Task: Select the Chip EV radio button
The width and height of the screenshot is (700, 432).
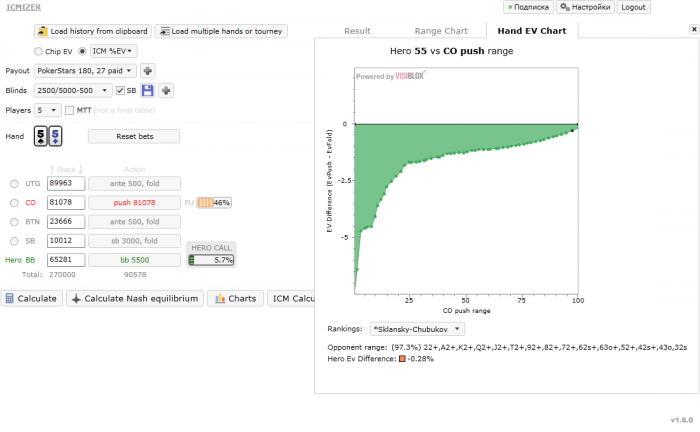Action: [38, 51]
